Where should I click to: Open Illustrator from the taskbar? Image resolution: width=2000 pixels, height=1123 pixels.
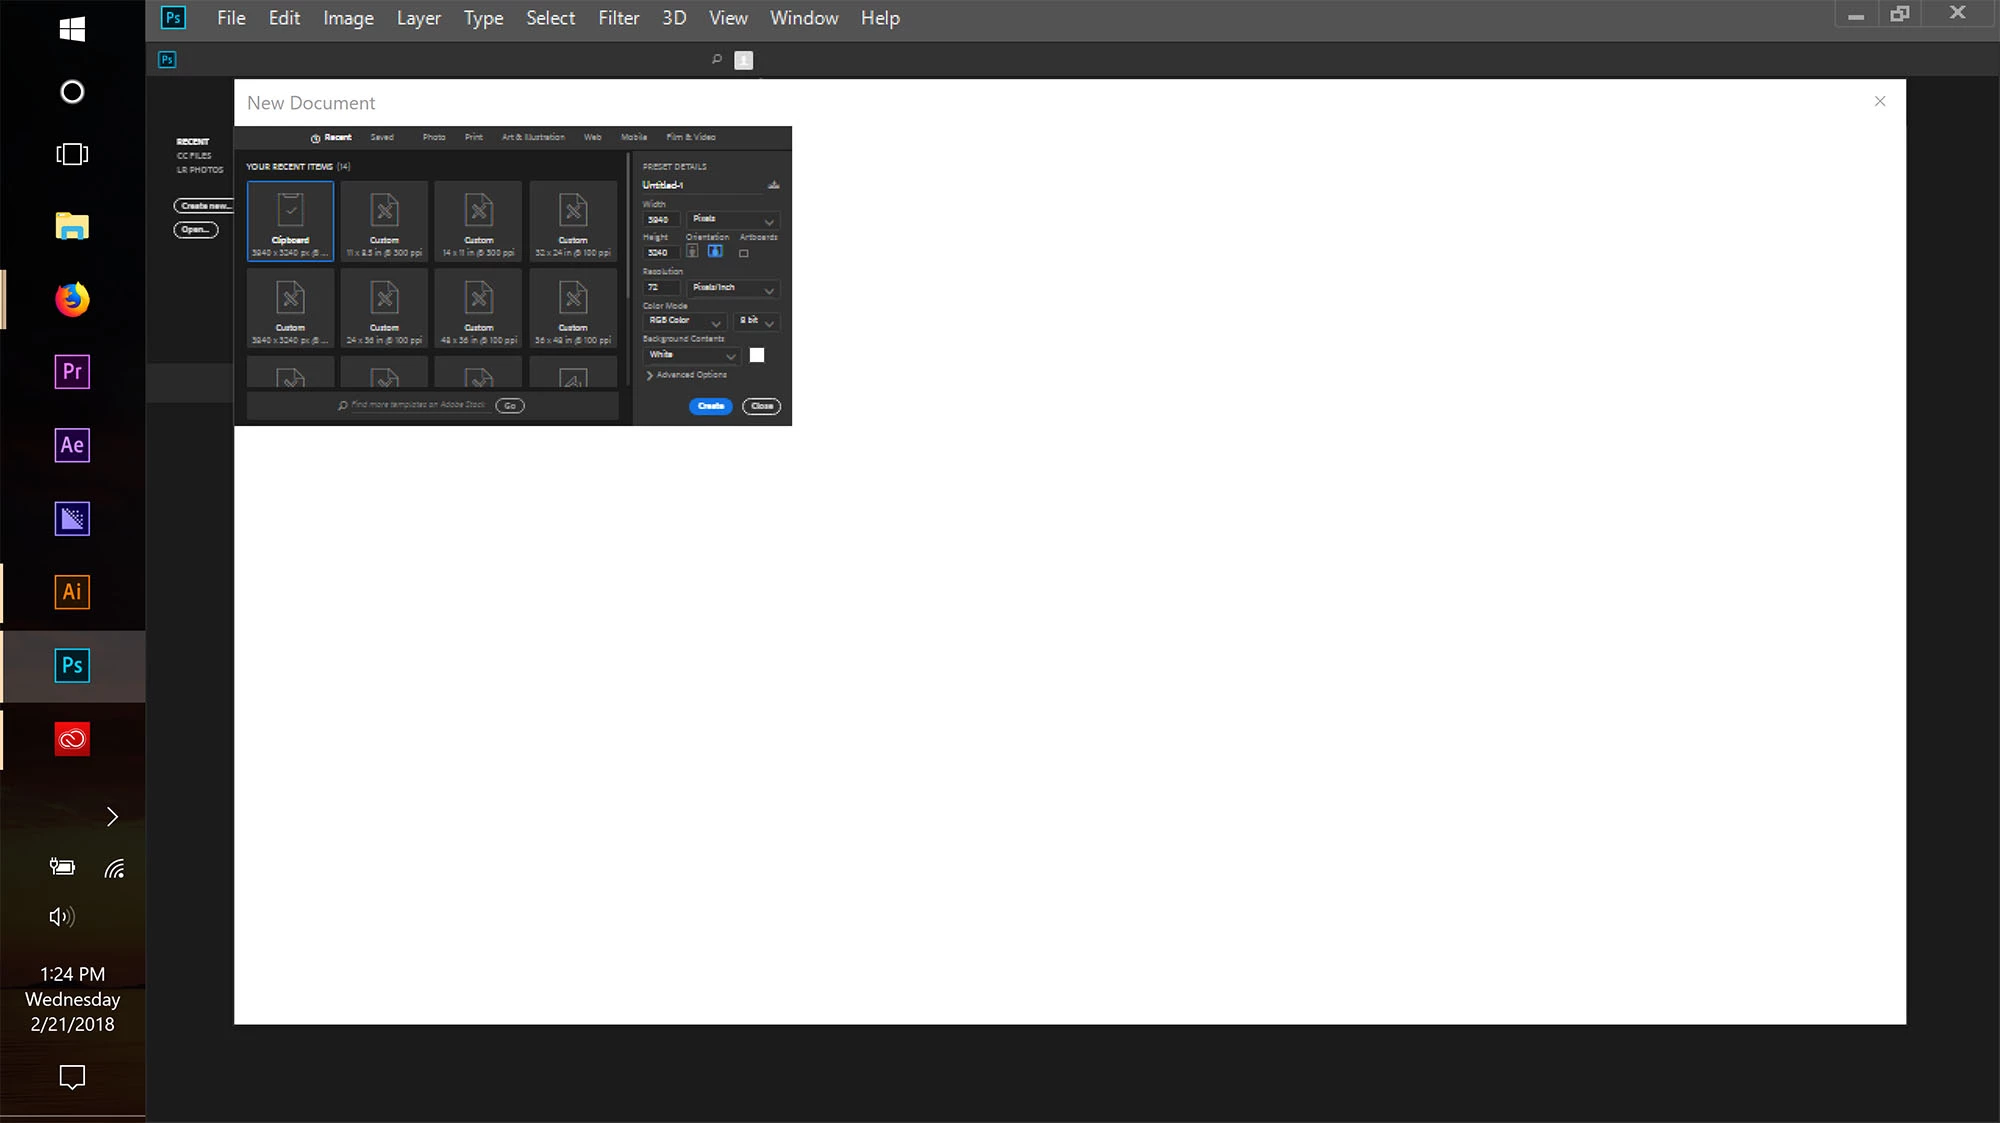point(72,592)
